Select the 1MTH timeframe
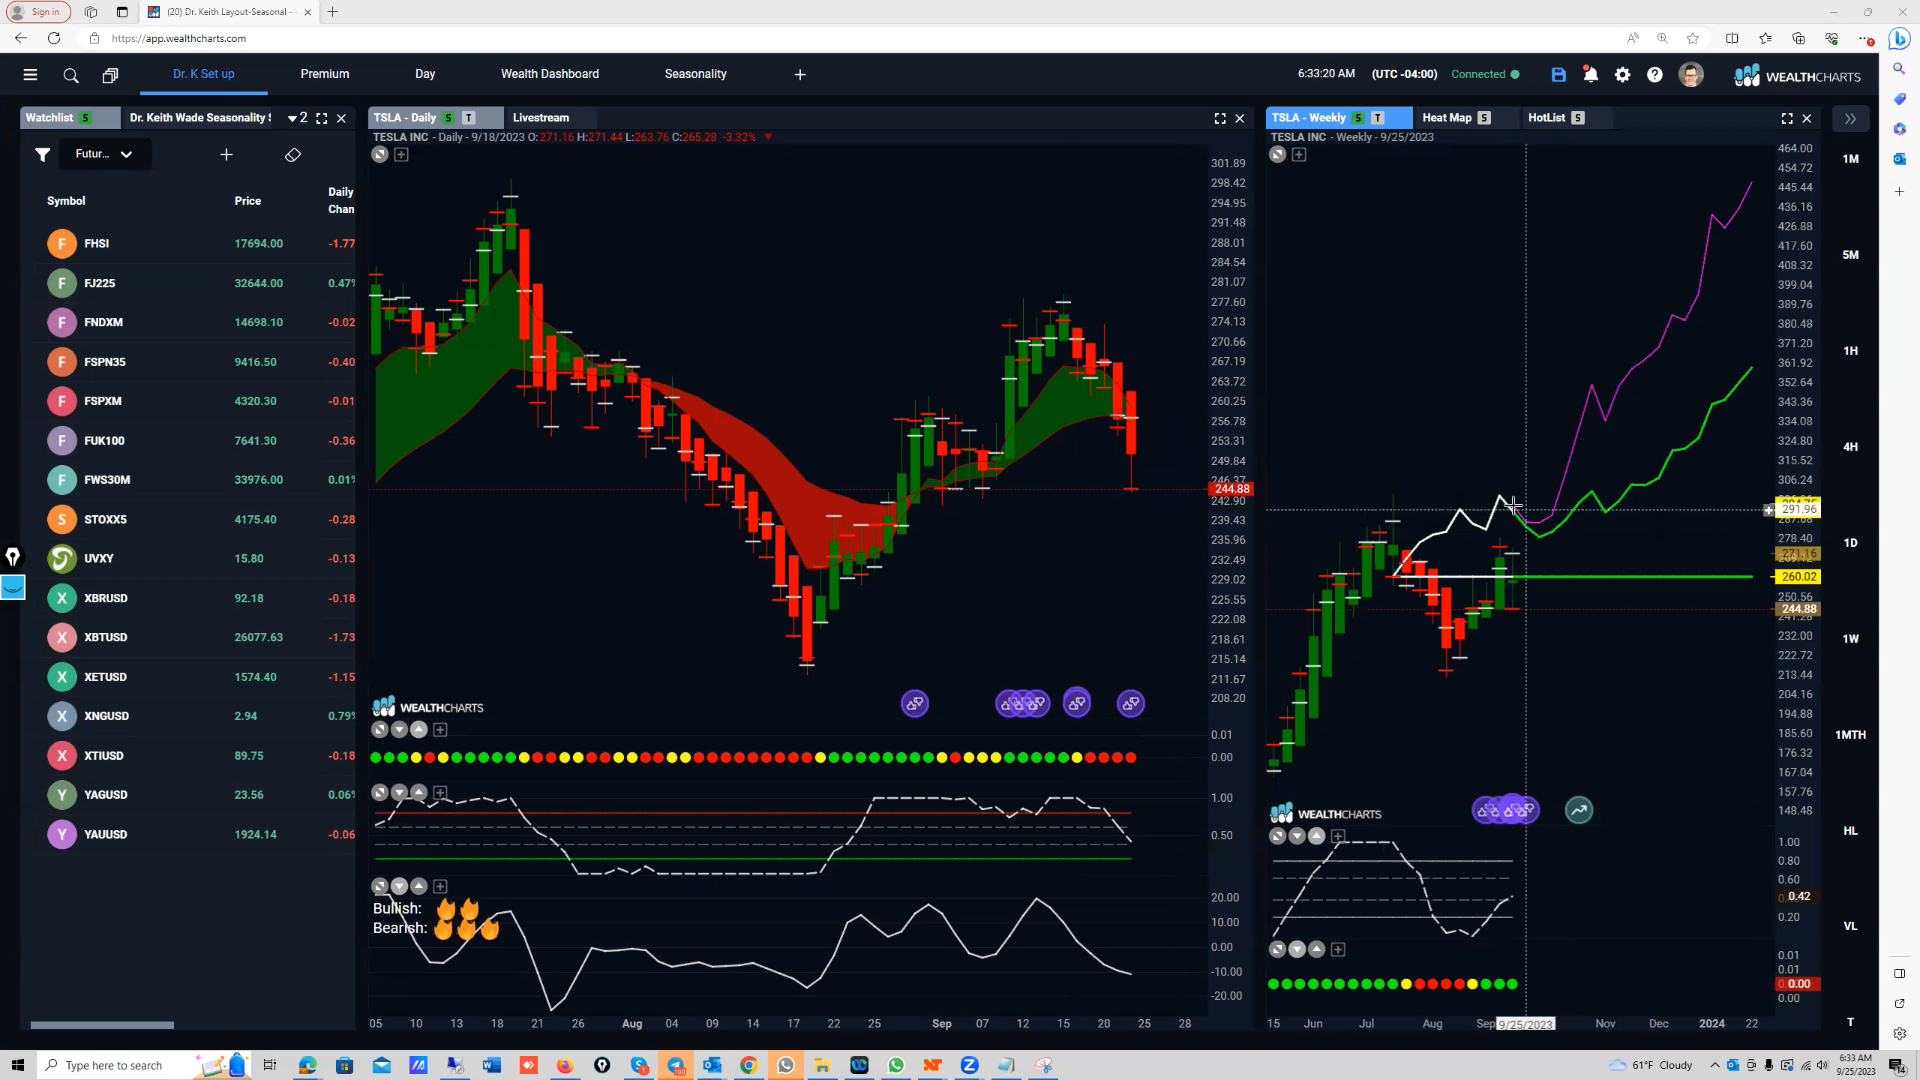 coord(1850,735)
